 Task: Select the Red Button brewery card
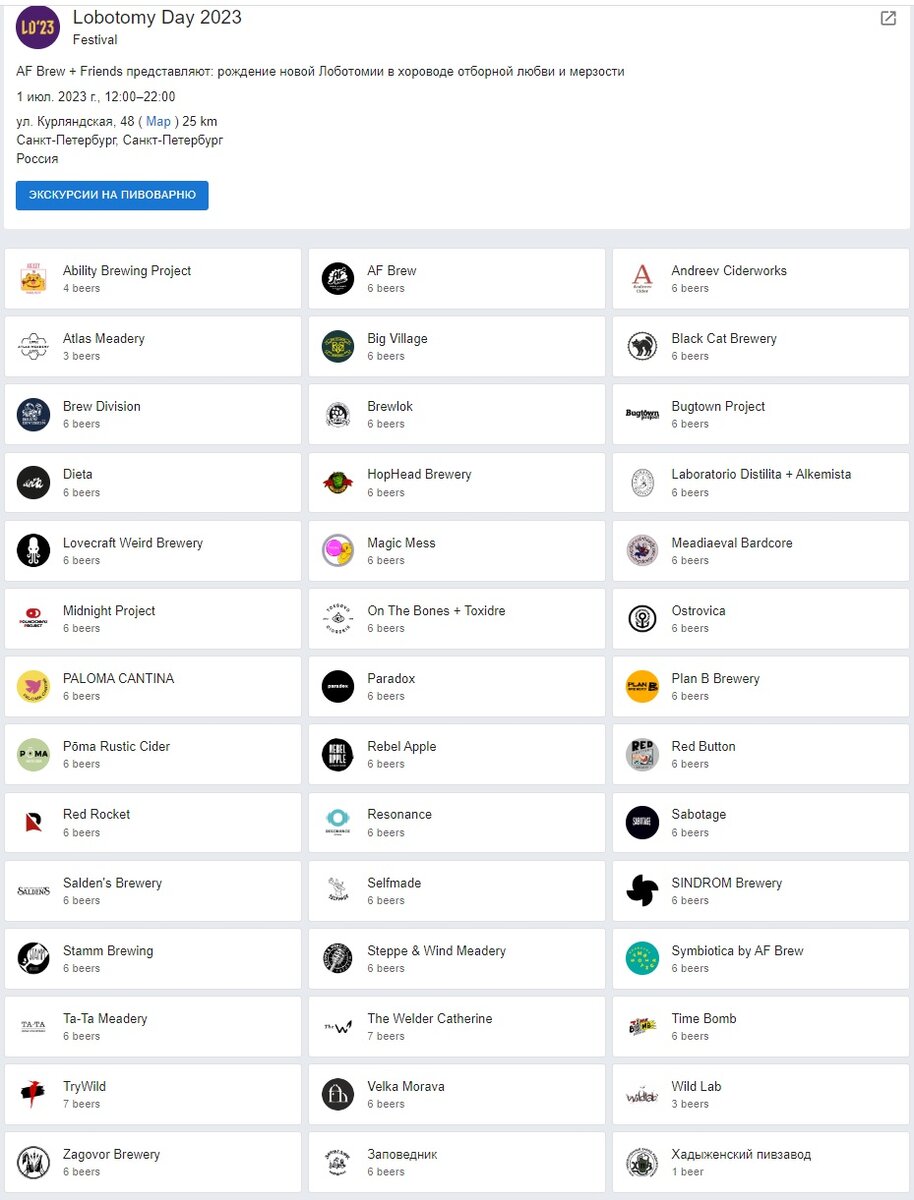point(760,755)
